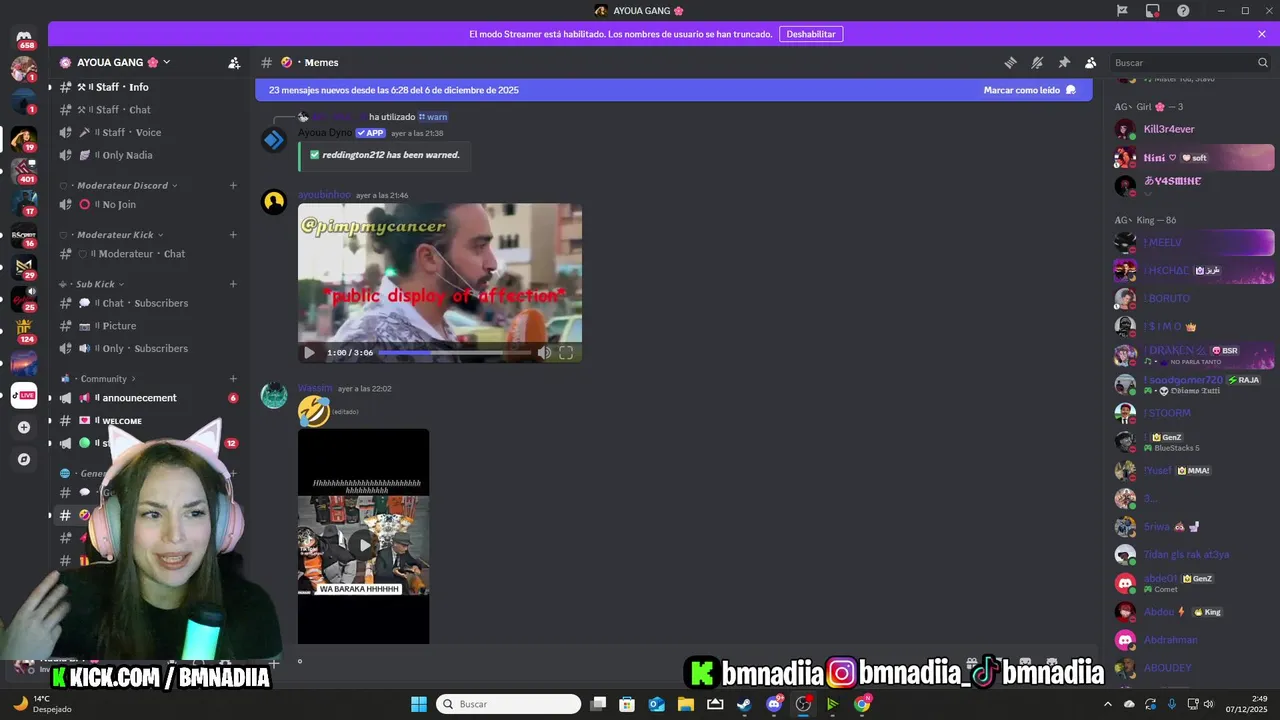The height and width of the screenshot is (720, 1280).
Task: Show hidden system tray icons chevron
Action: 1107,704
